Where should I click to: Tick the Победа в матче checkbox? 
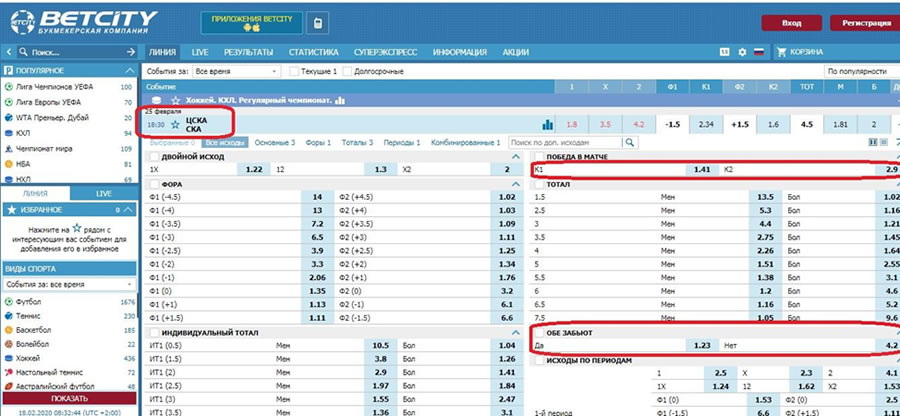click(x=538, y=157)
